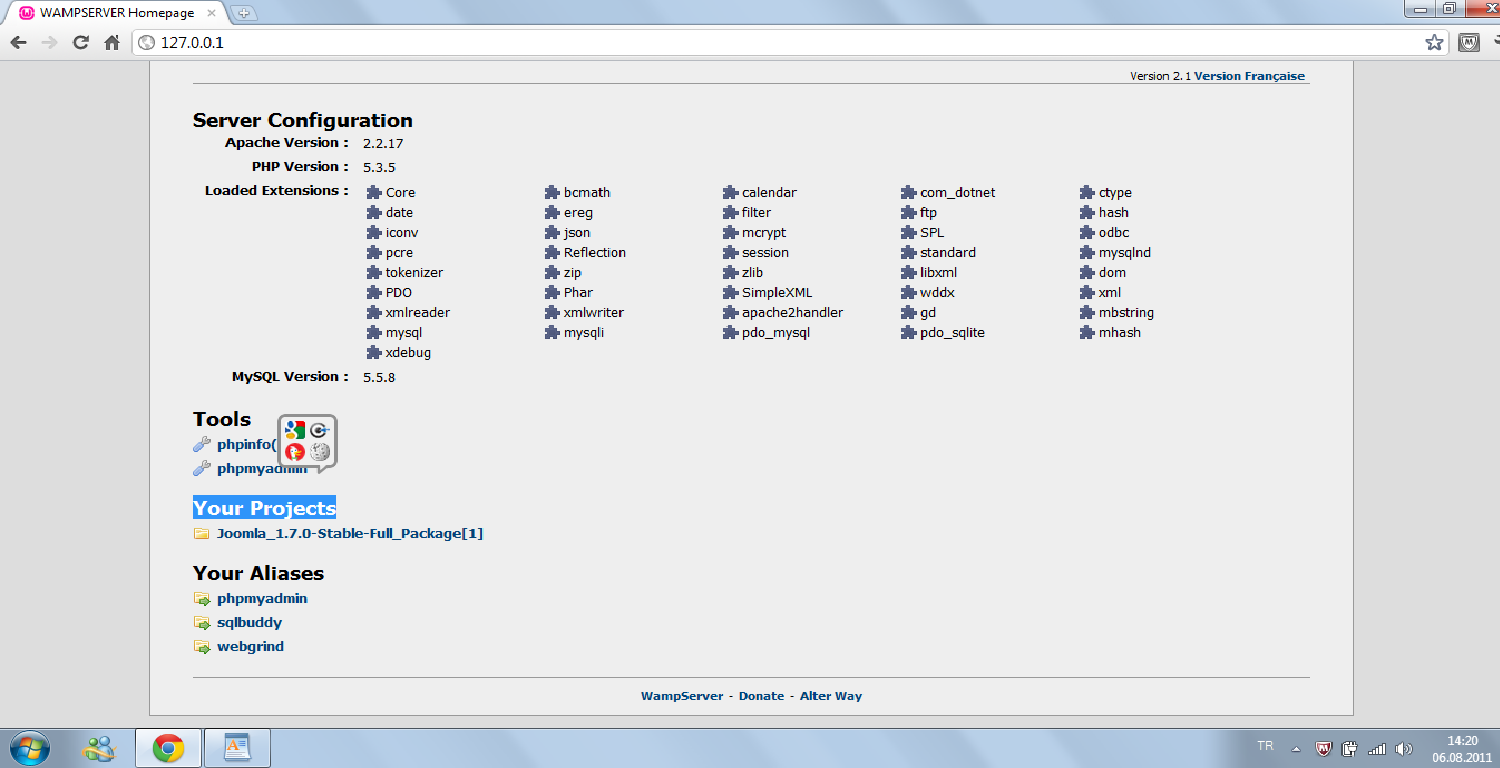Show hidden tray icons arrow

pos(1296,748)
